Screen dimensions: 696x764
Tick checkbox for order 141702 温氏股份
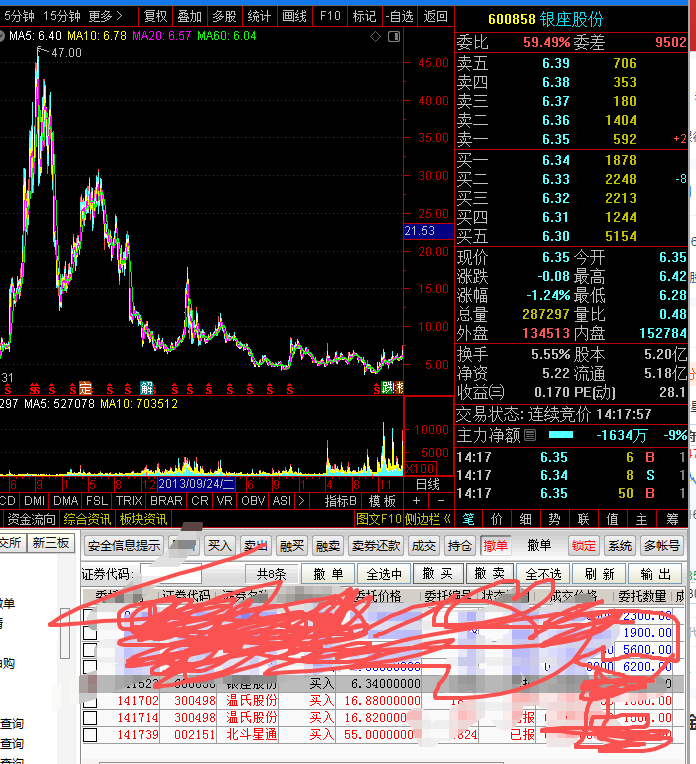(90, 701)
